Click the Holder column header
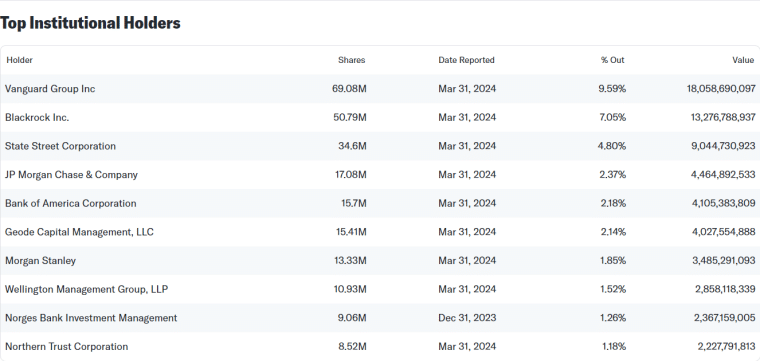760x362 pixels. (x=19, y=60)
